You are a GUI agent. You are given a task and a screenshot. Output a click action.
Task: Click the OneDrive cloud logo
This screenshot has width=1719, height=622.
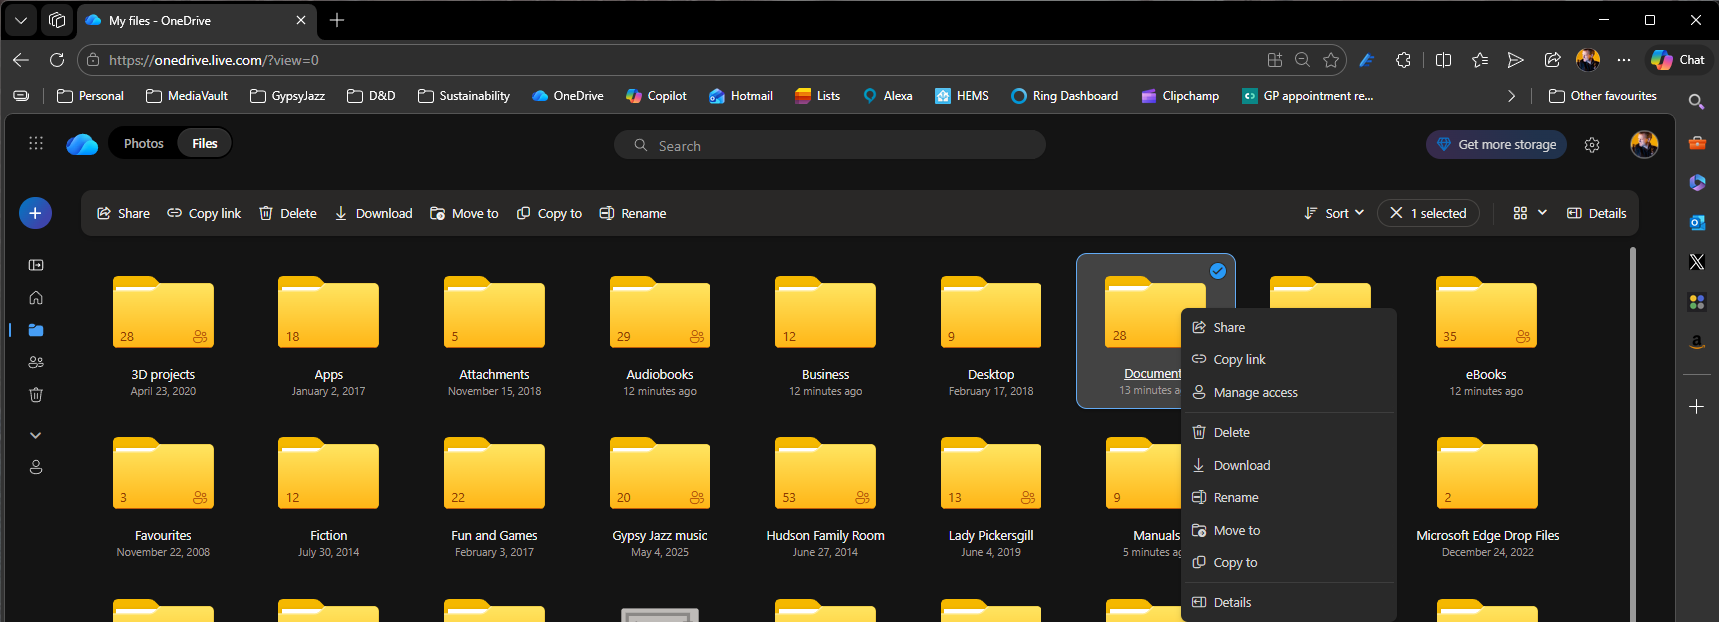82,144
